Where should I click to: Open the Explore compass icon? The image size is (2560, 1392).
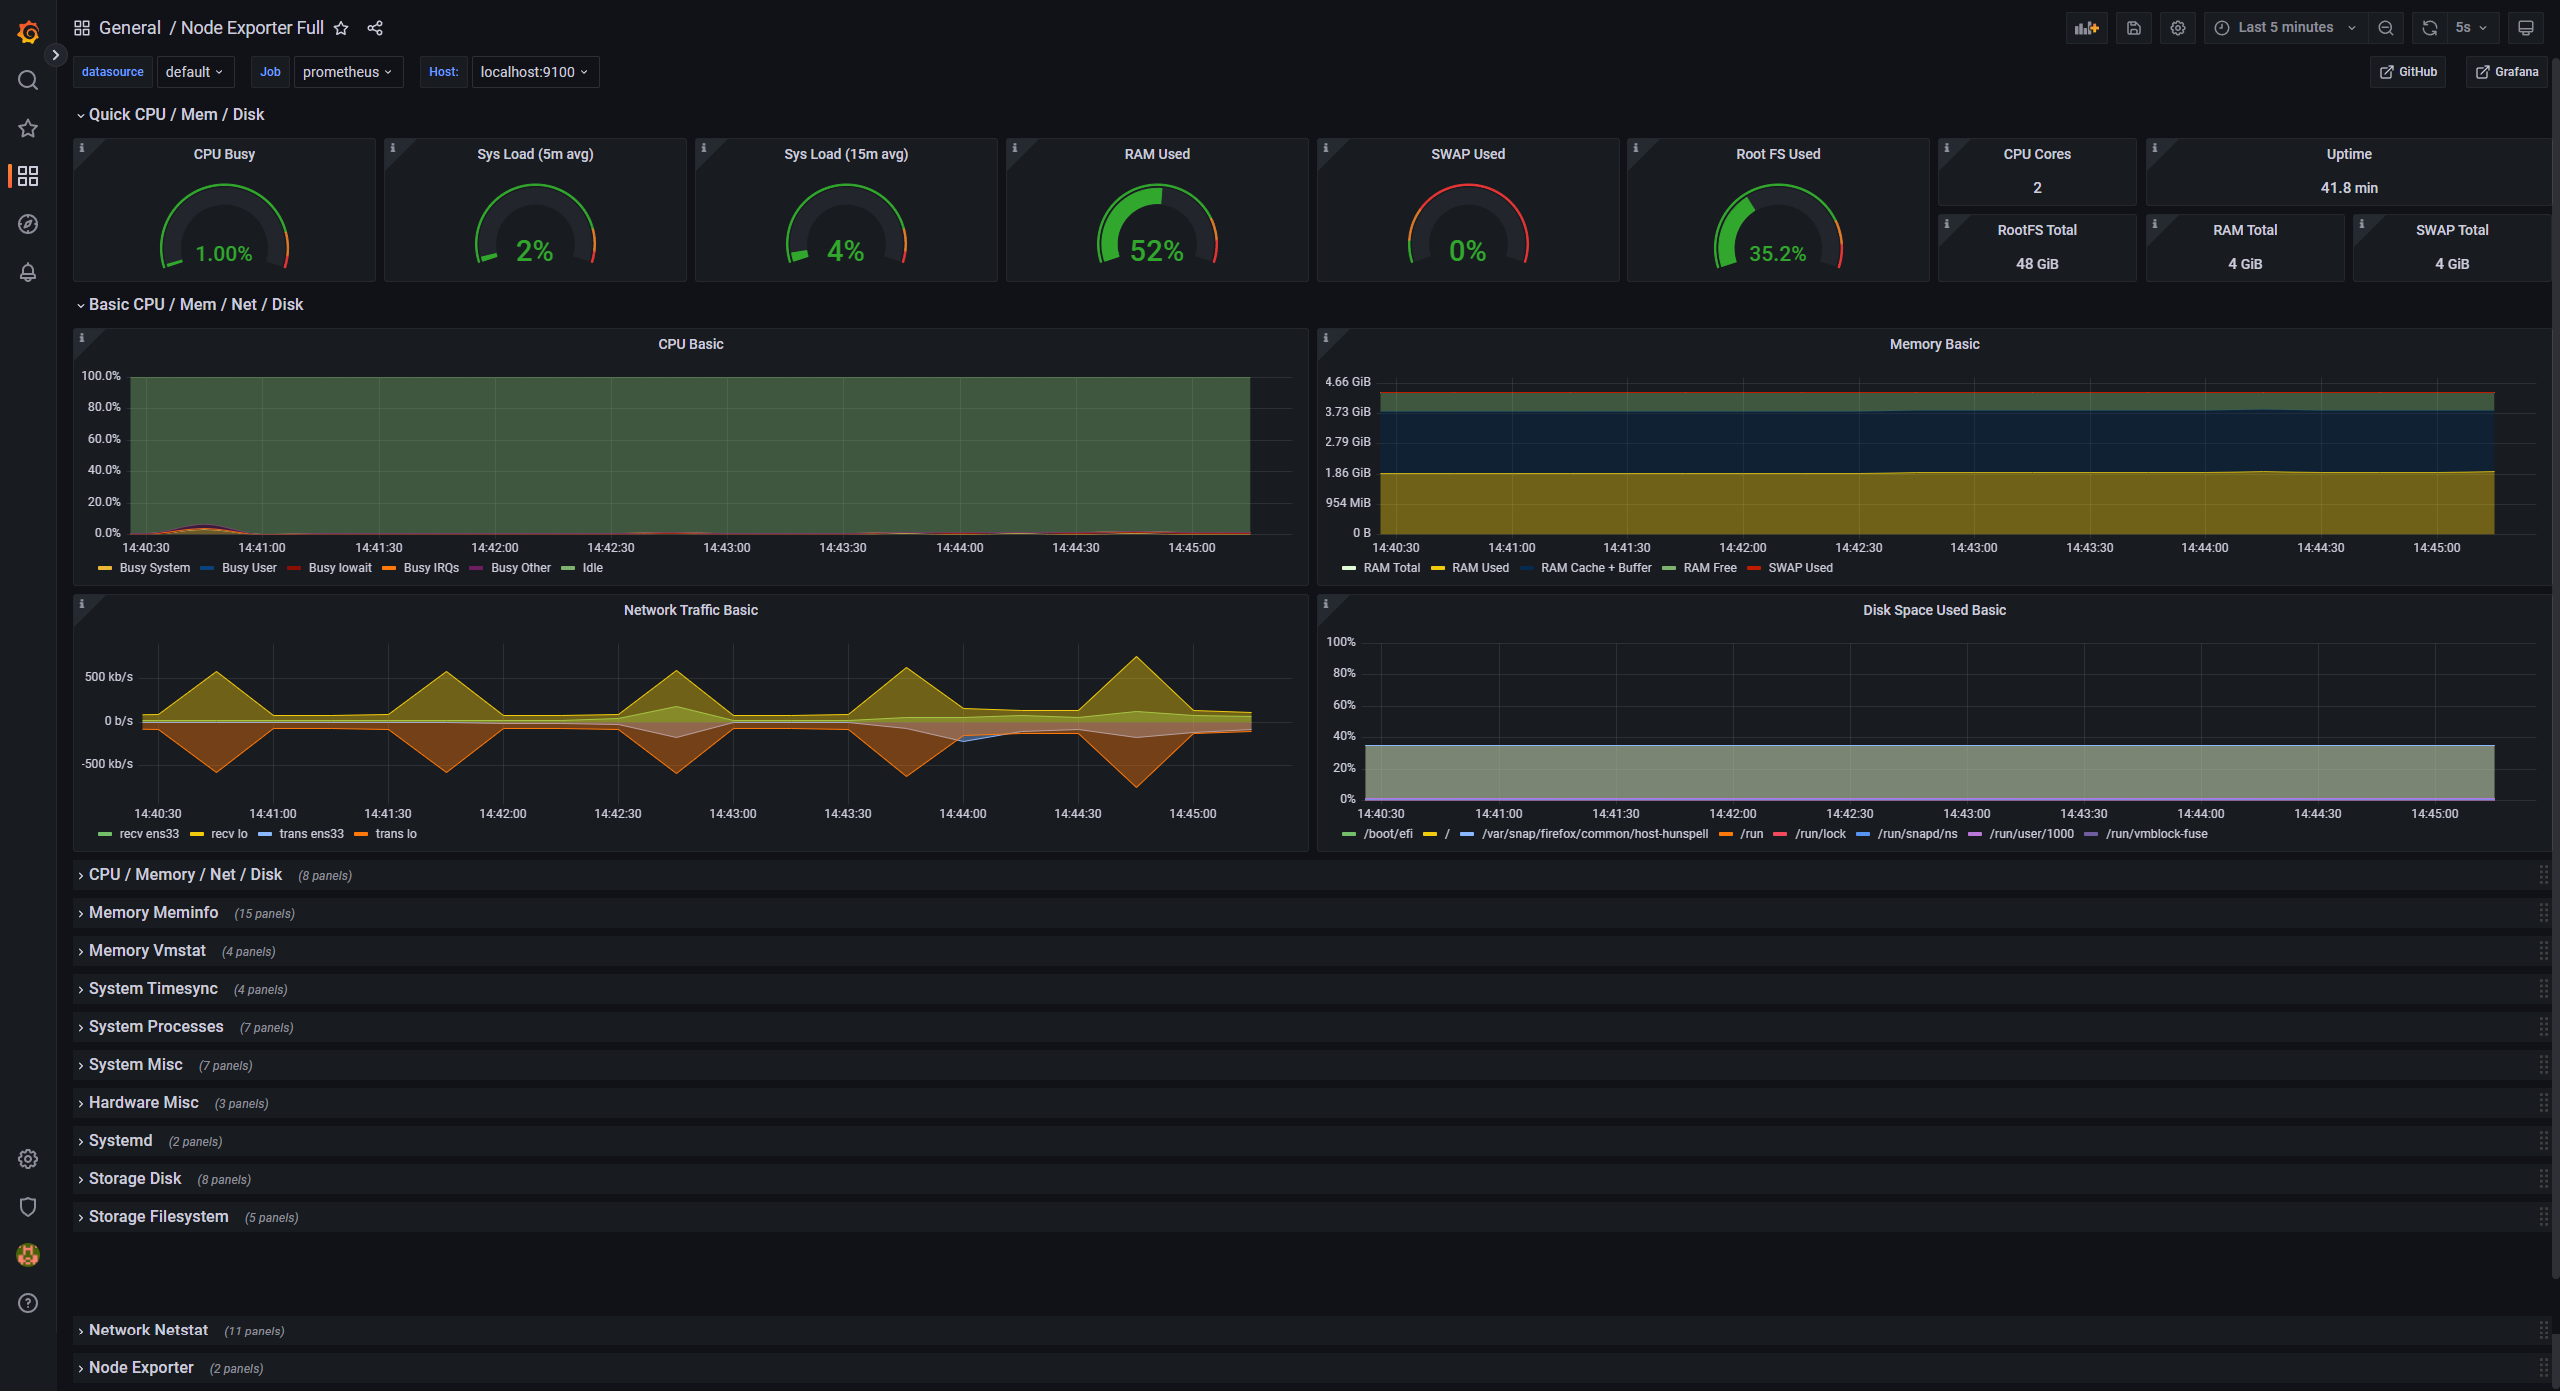[x=28, y=224]
